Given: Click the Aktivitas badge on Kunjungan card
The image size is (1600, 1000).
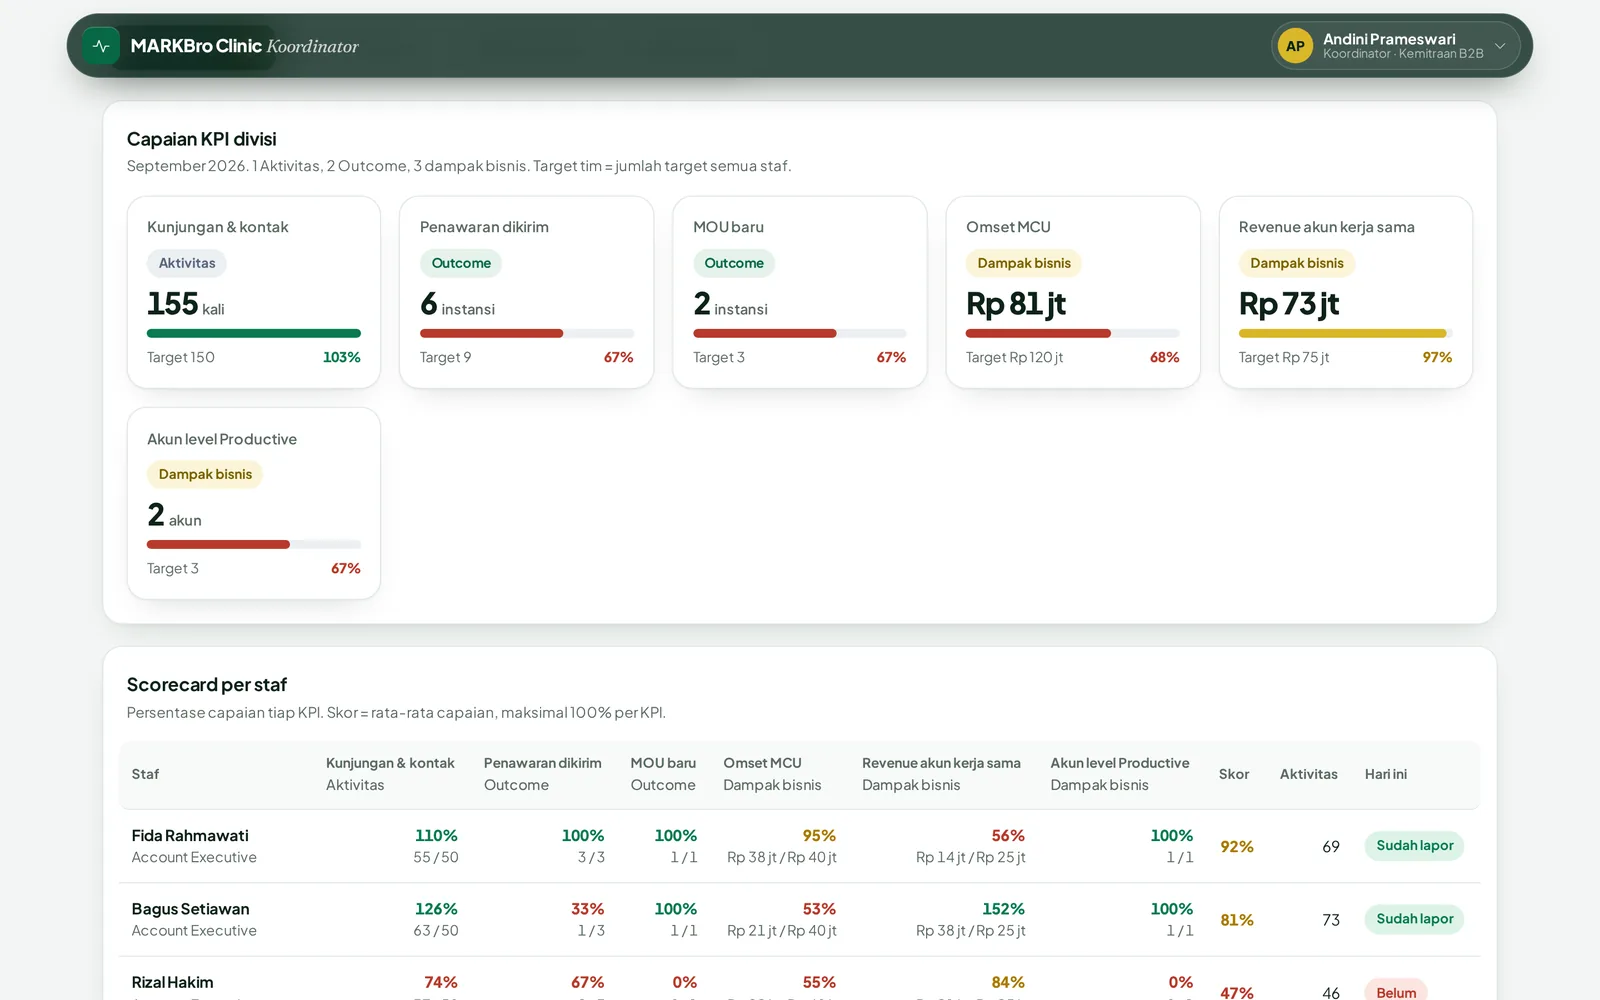Looking at the screenshot, I should pyautogui.click(x=187, y=263).
